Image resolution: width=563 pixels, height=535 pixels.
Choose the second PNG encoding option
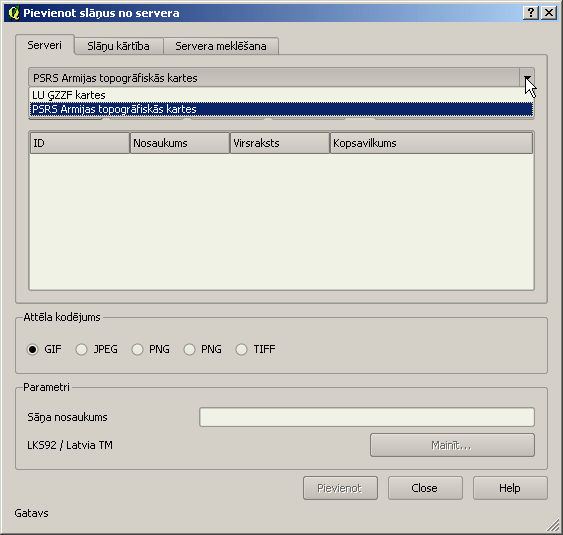(x=189, y=349)
